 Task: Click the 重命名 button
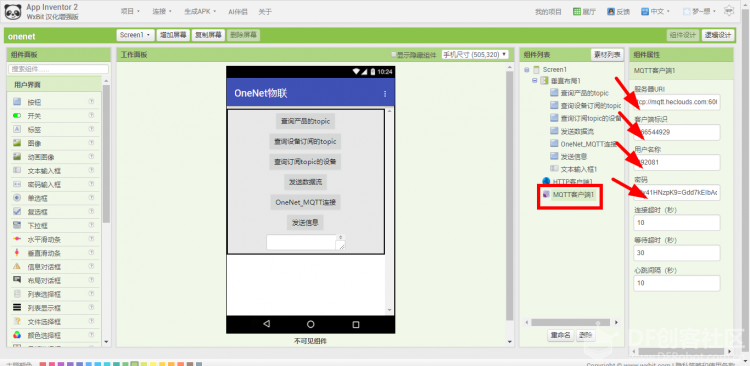point(560,335)
